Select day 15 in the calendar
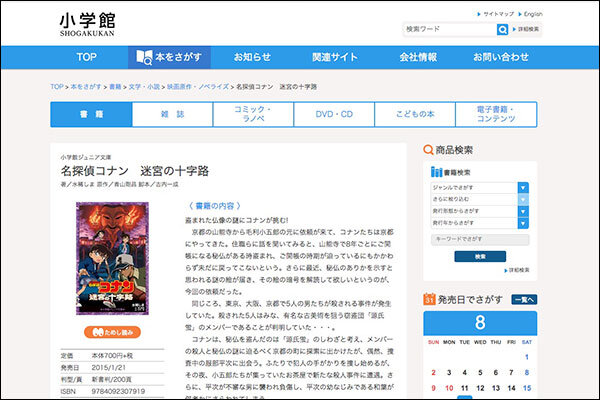This screenshot has height=400, width=600. [527, 388]
